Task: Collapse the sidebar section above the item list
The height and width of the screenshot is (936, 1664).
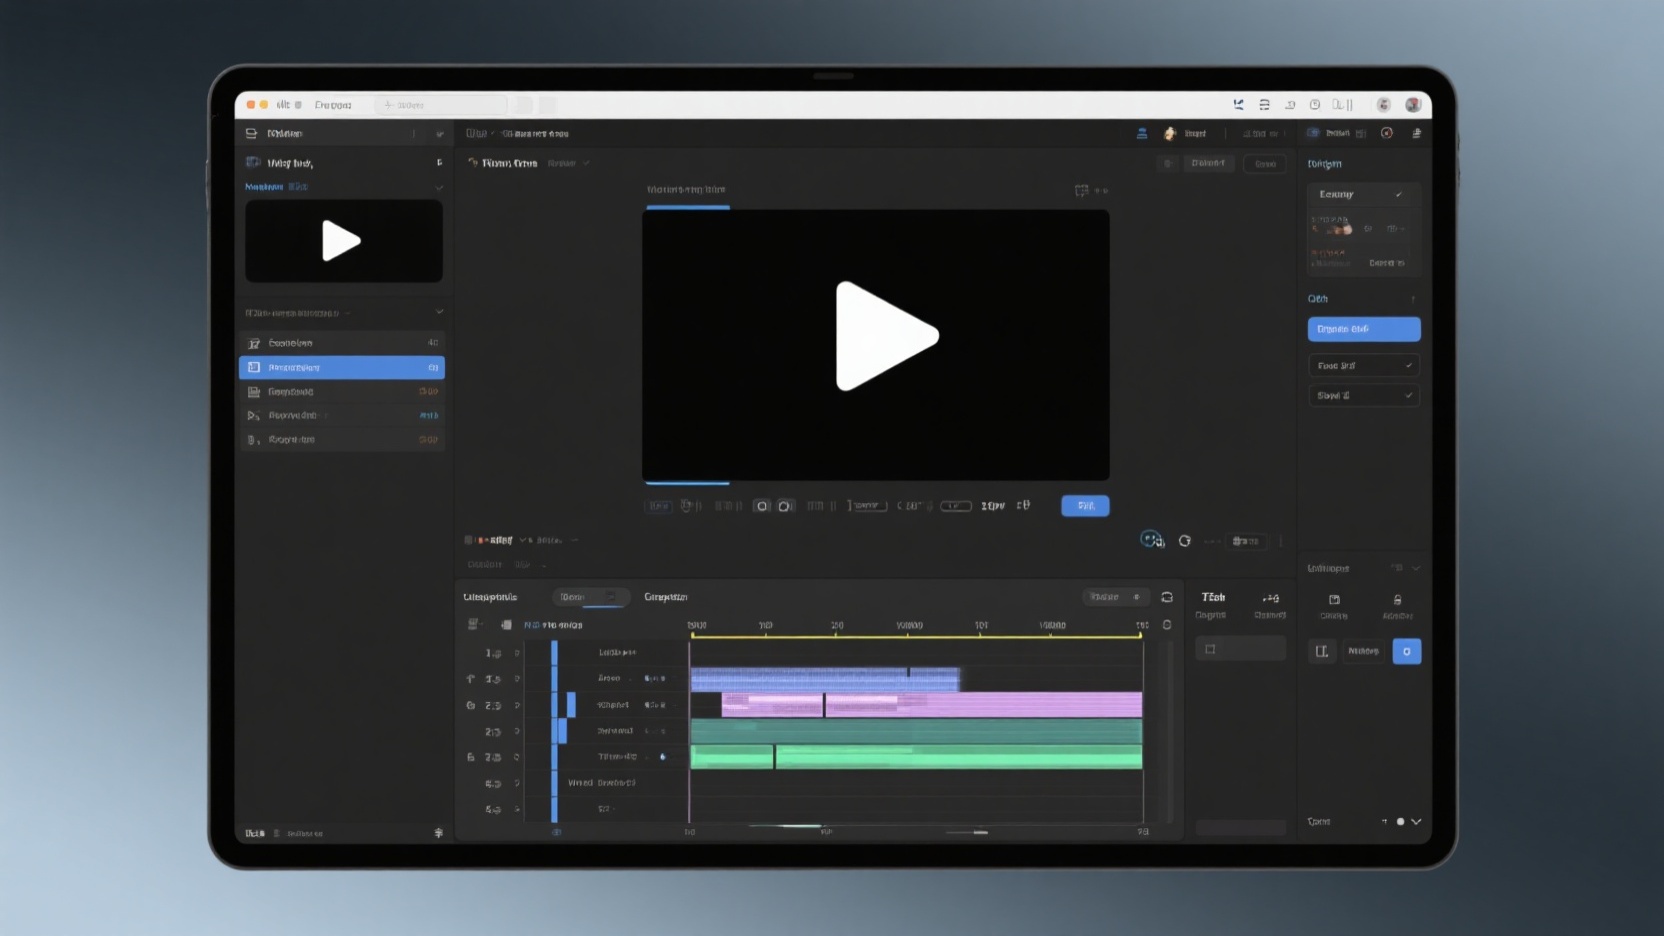Action: (x=439, y=312)
